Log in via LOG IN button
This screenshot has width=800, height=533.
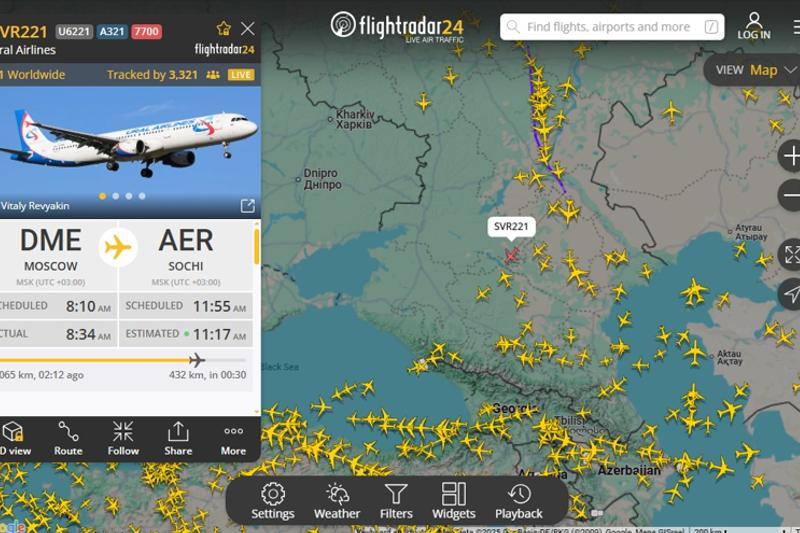pos(754,26)
